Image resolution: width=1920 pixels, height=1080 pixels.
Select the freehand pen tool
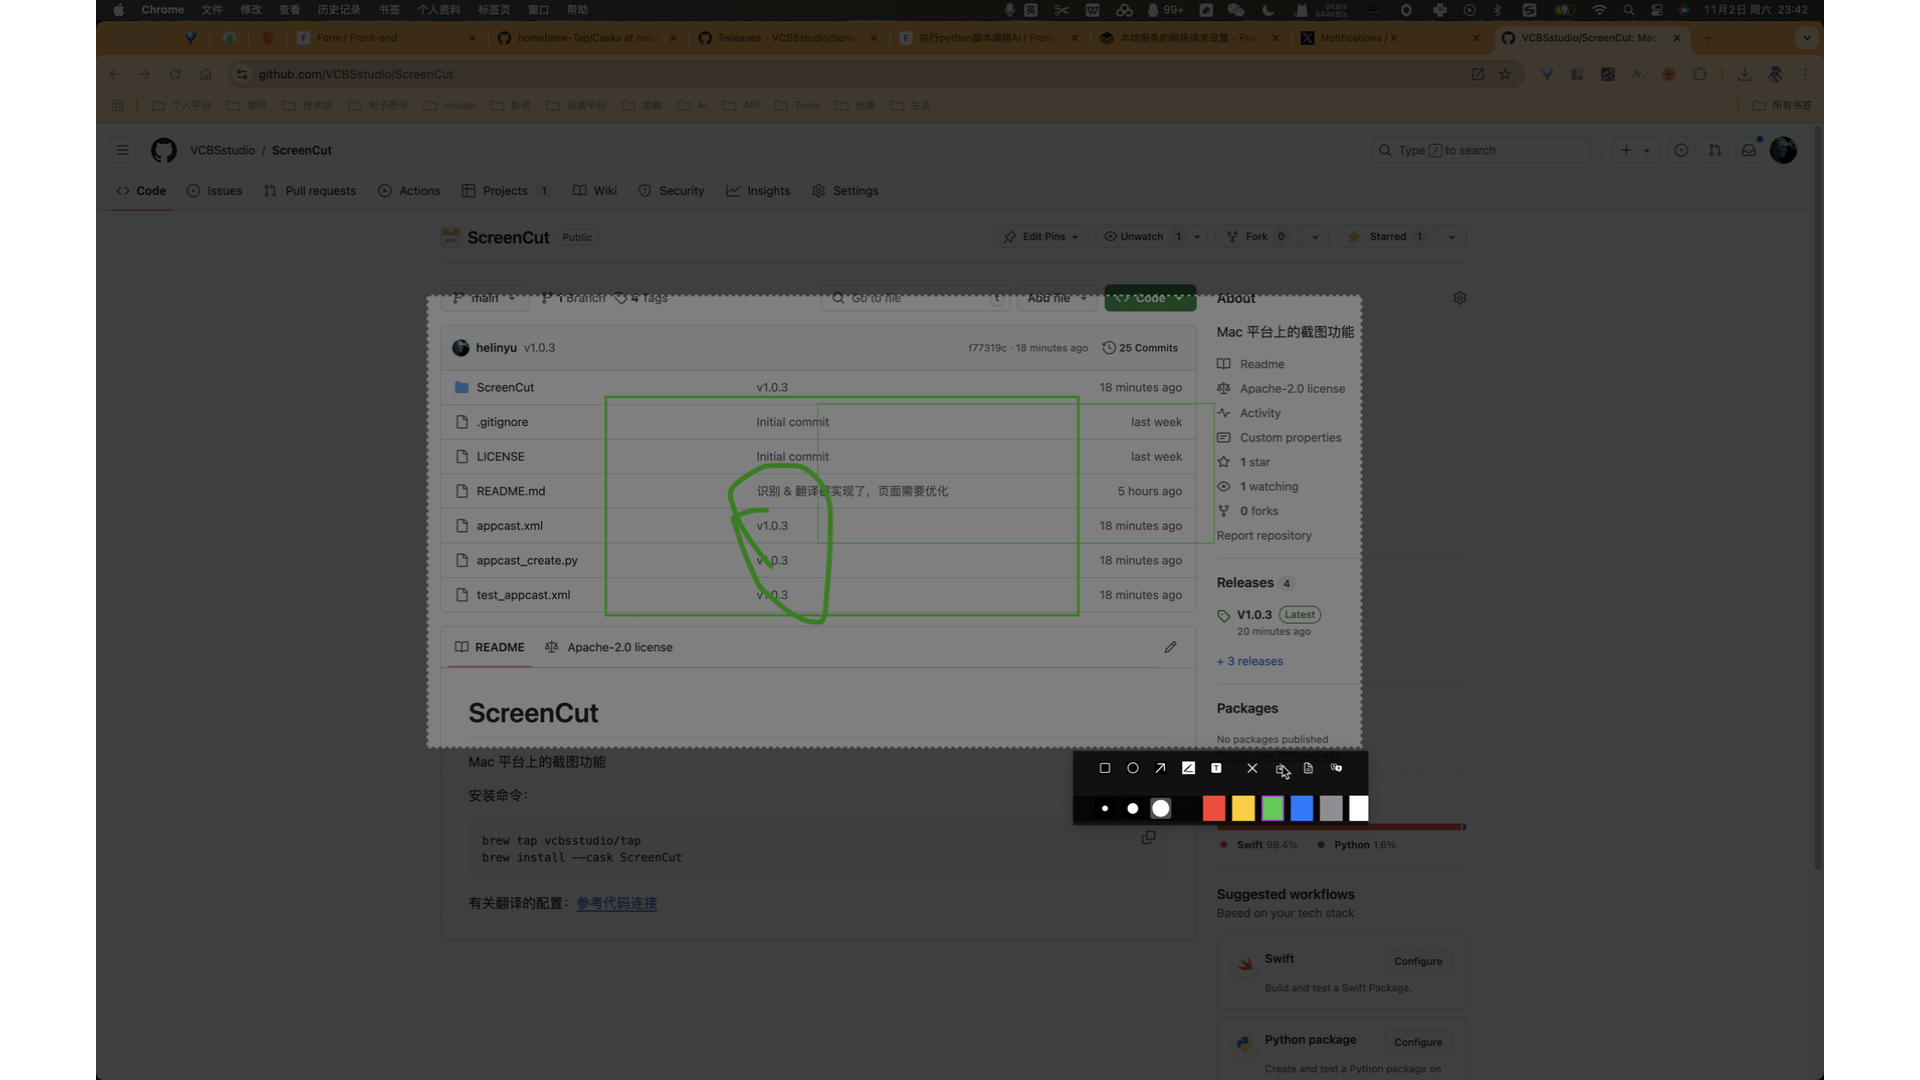tap(1188, 768)
